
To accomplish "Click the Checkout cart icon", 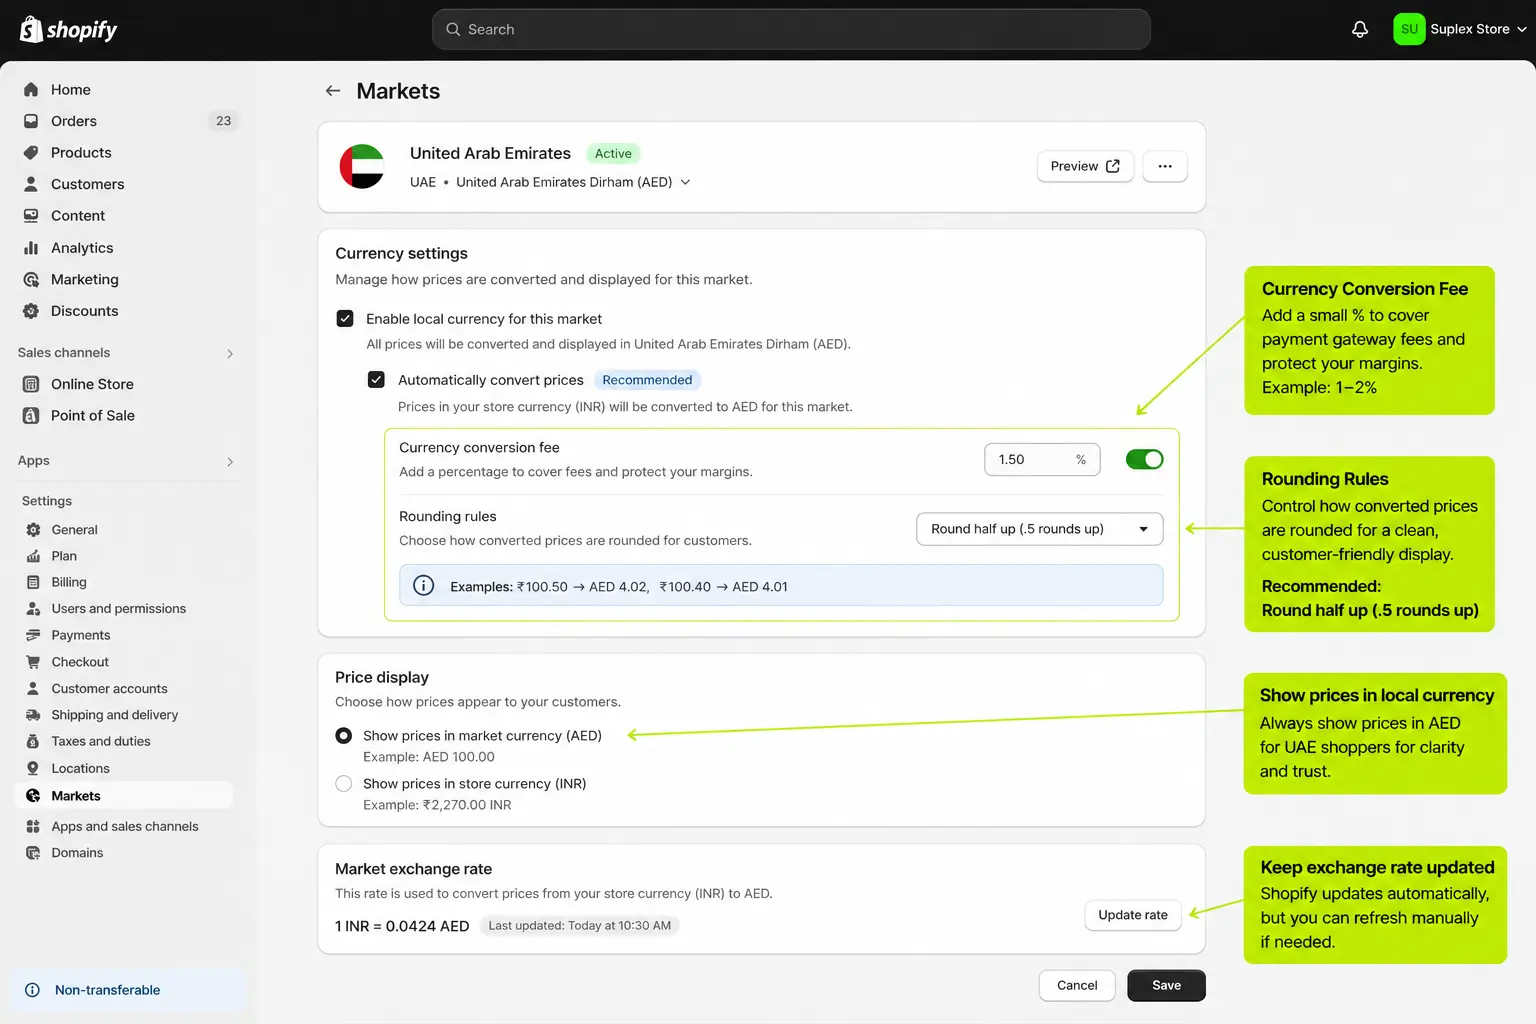I will (33, 662).
